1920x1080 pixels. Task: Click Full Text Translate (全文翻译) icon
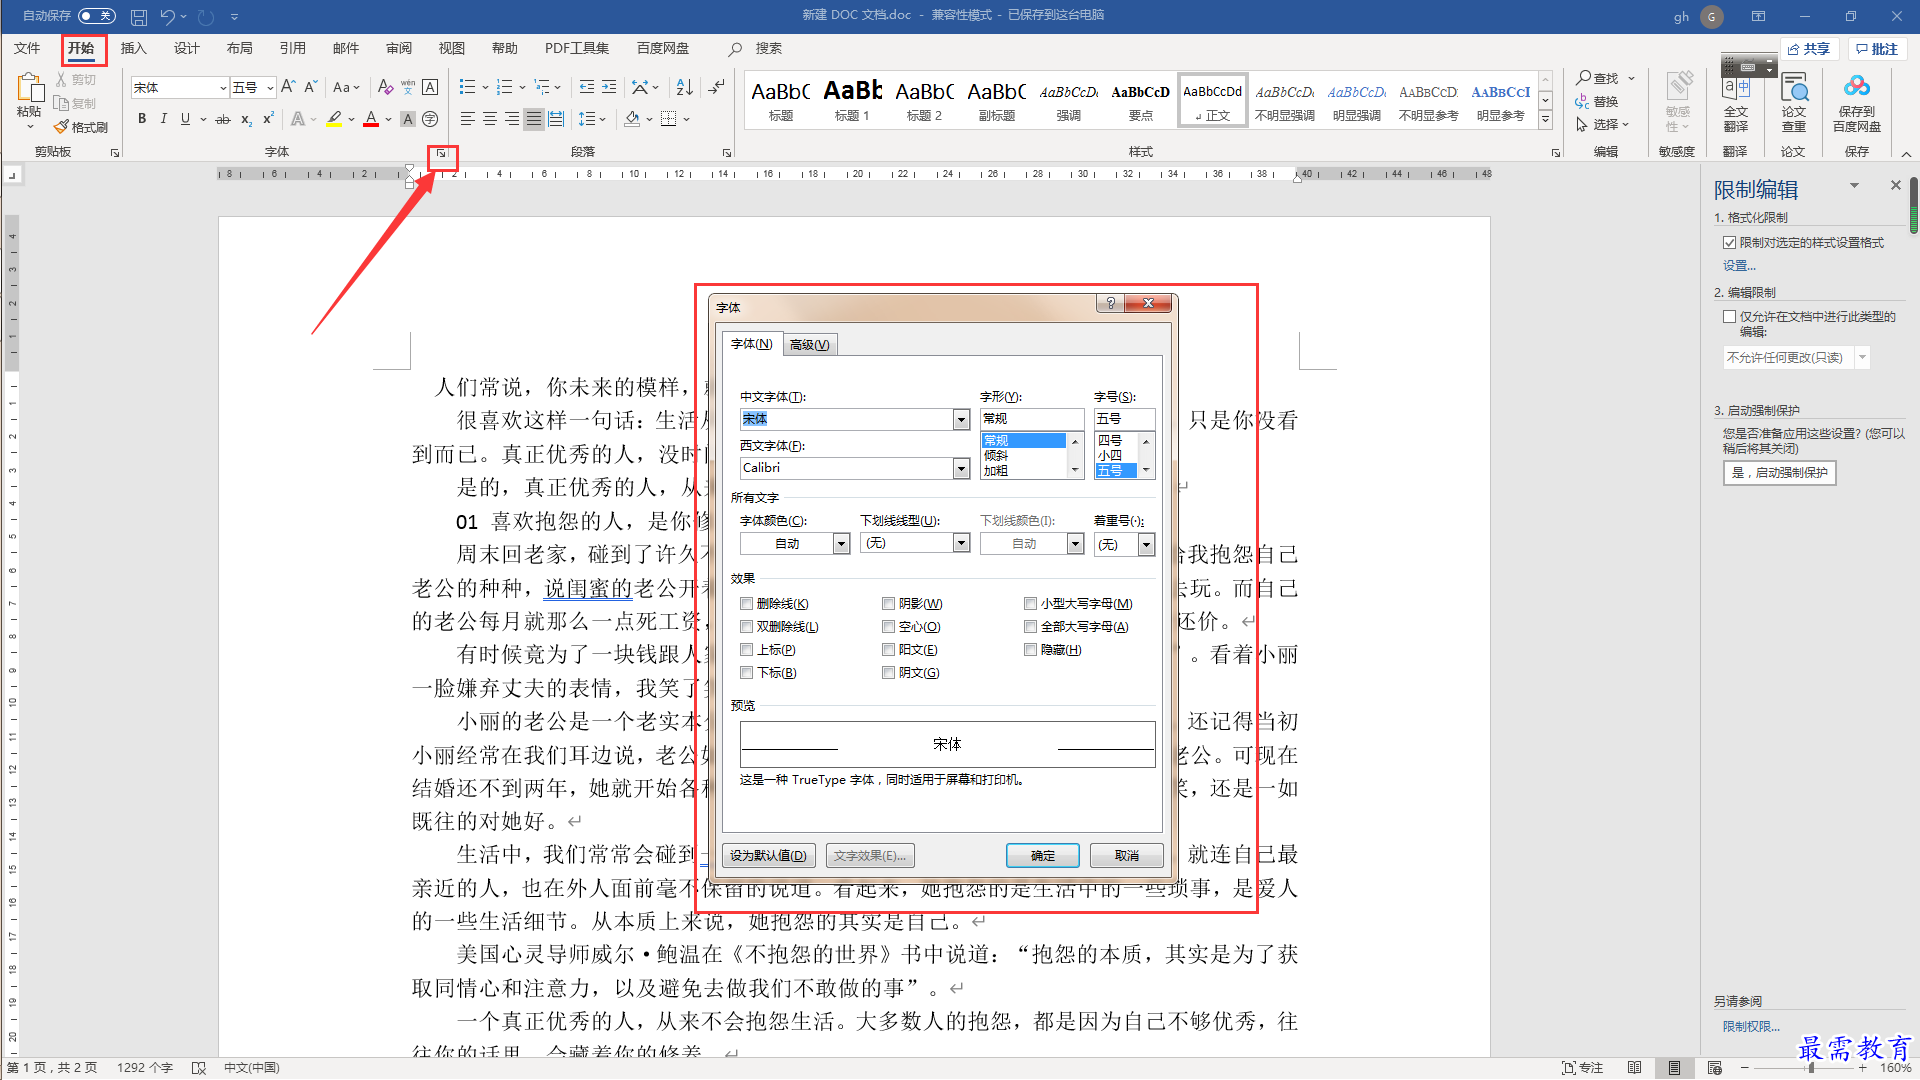(1736, 103)
